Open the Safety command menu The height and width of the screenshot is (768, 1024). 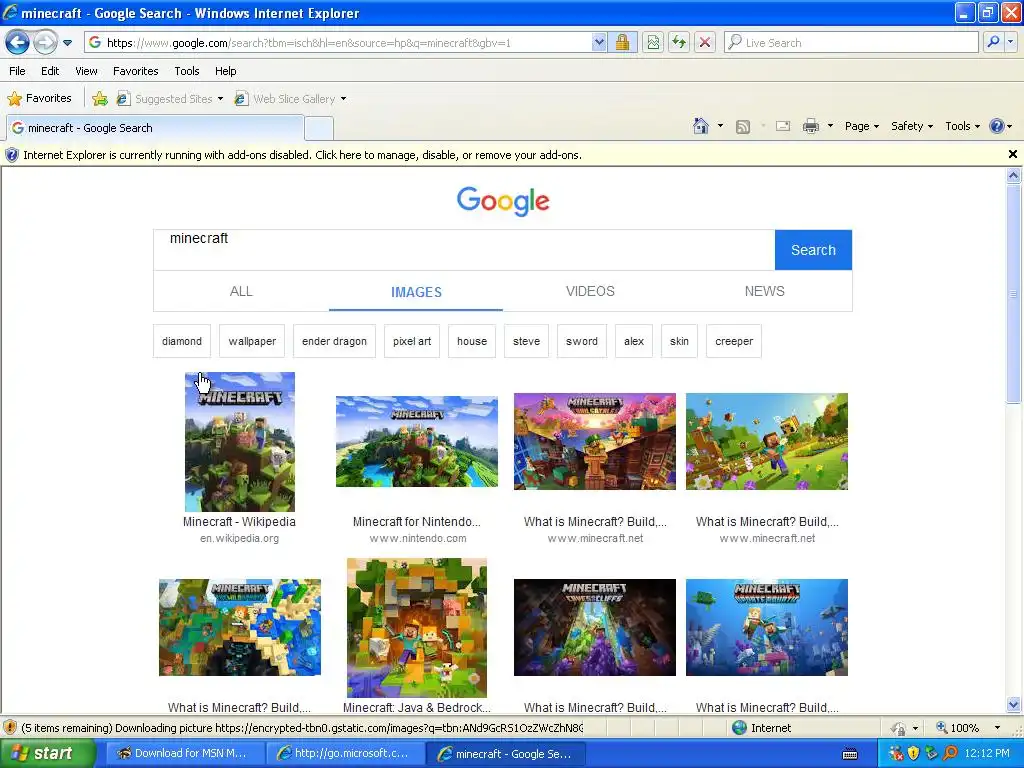(x=912, y=127)
